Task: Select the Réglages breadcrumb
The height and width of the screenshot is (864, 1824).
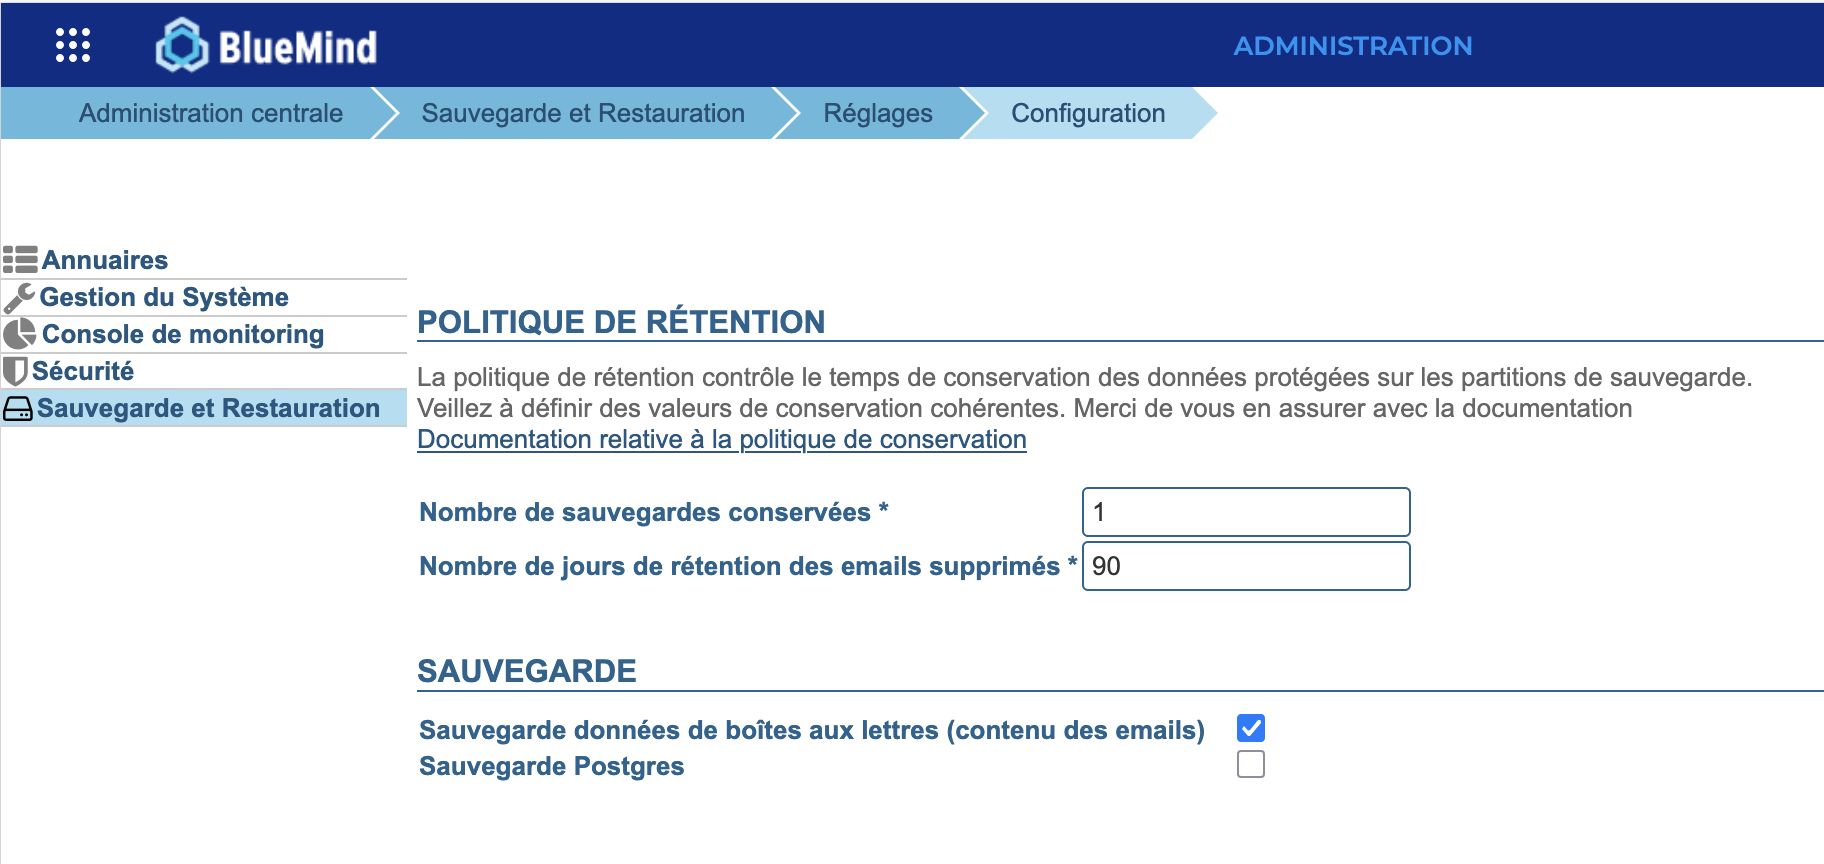Action: pyautogui.click(x=878, y=113)
